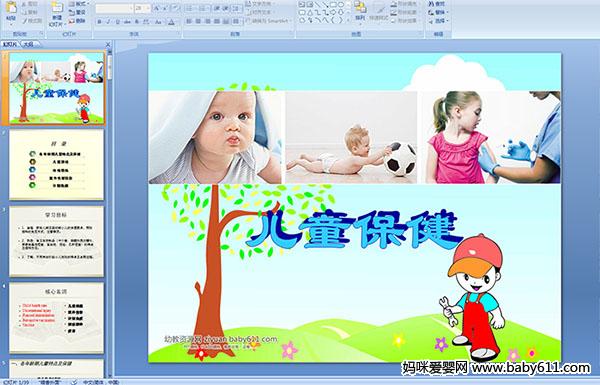The width and height of the screenshot is (600, 385).
Task: Toggle Underline formatting in the ribbon
Action: 117,22
